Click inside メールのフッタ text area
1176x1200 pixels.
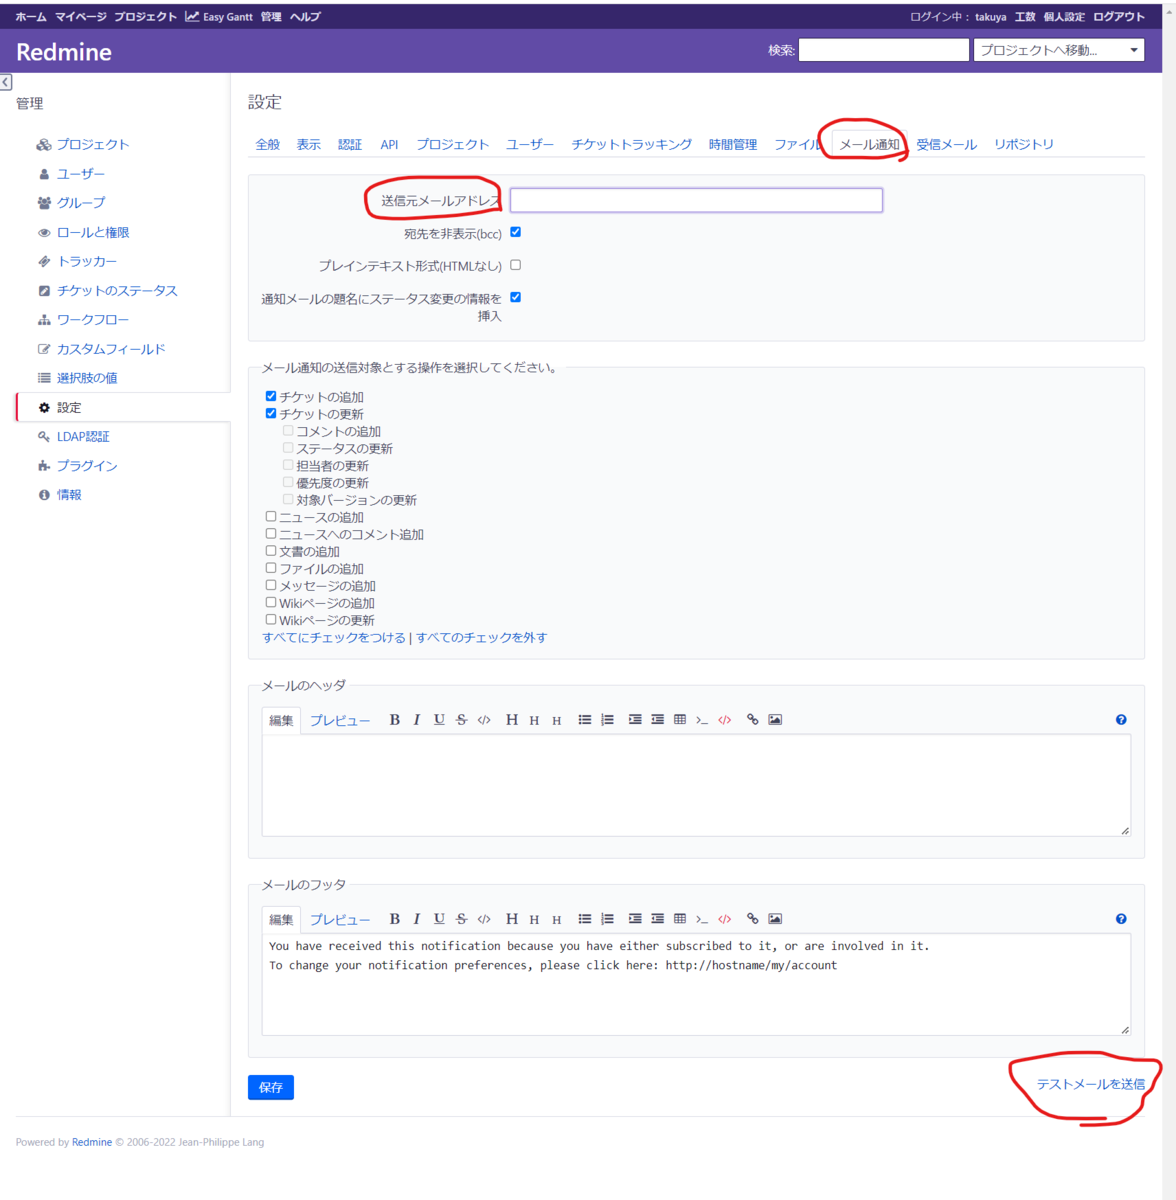(x=696, y=984)
